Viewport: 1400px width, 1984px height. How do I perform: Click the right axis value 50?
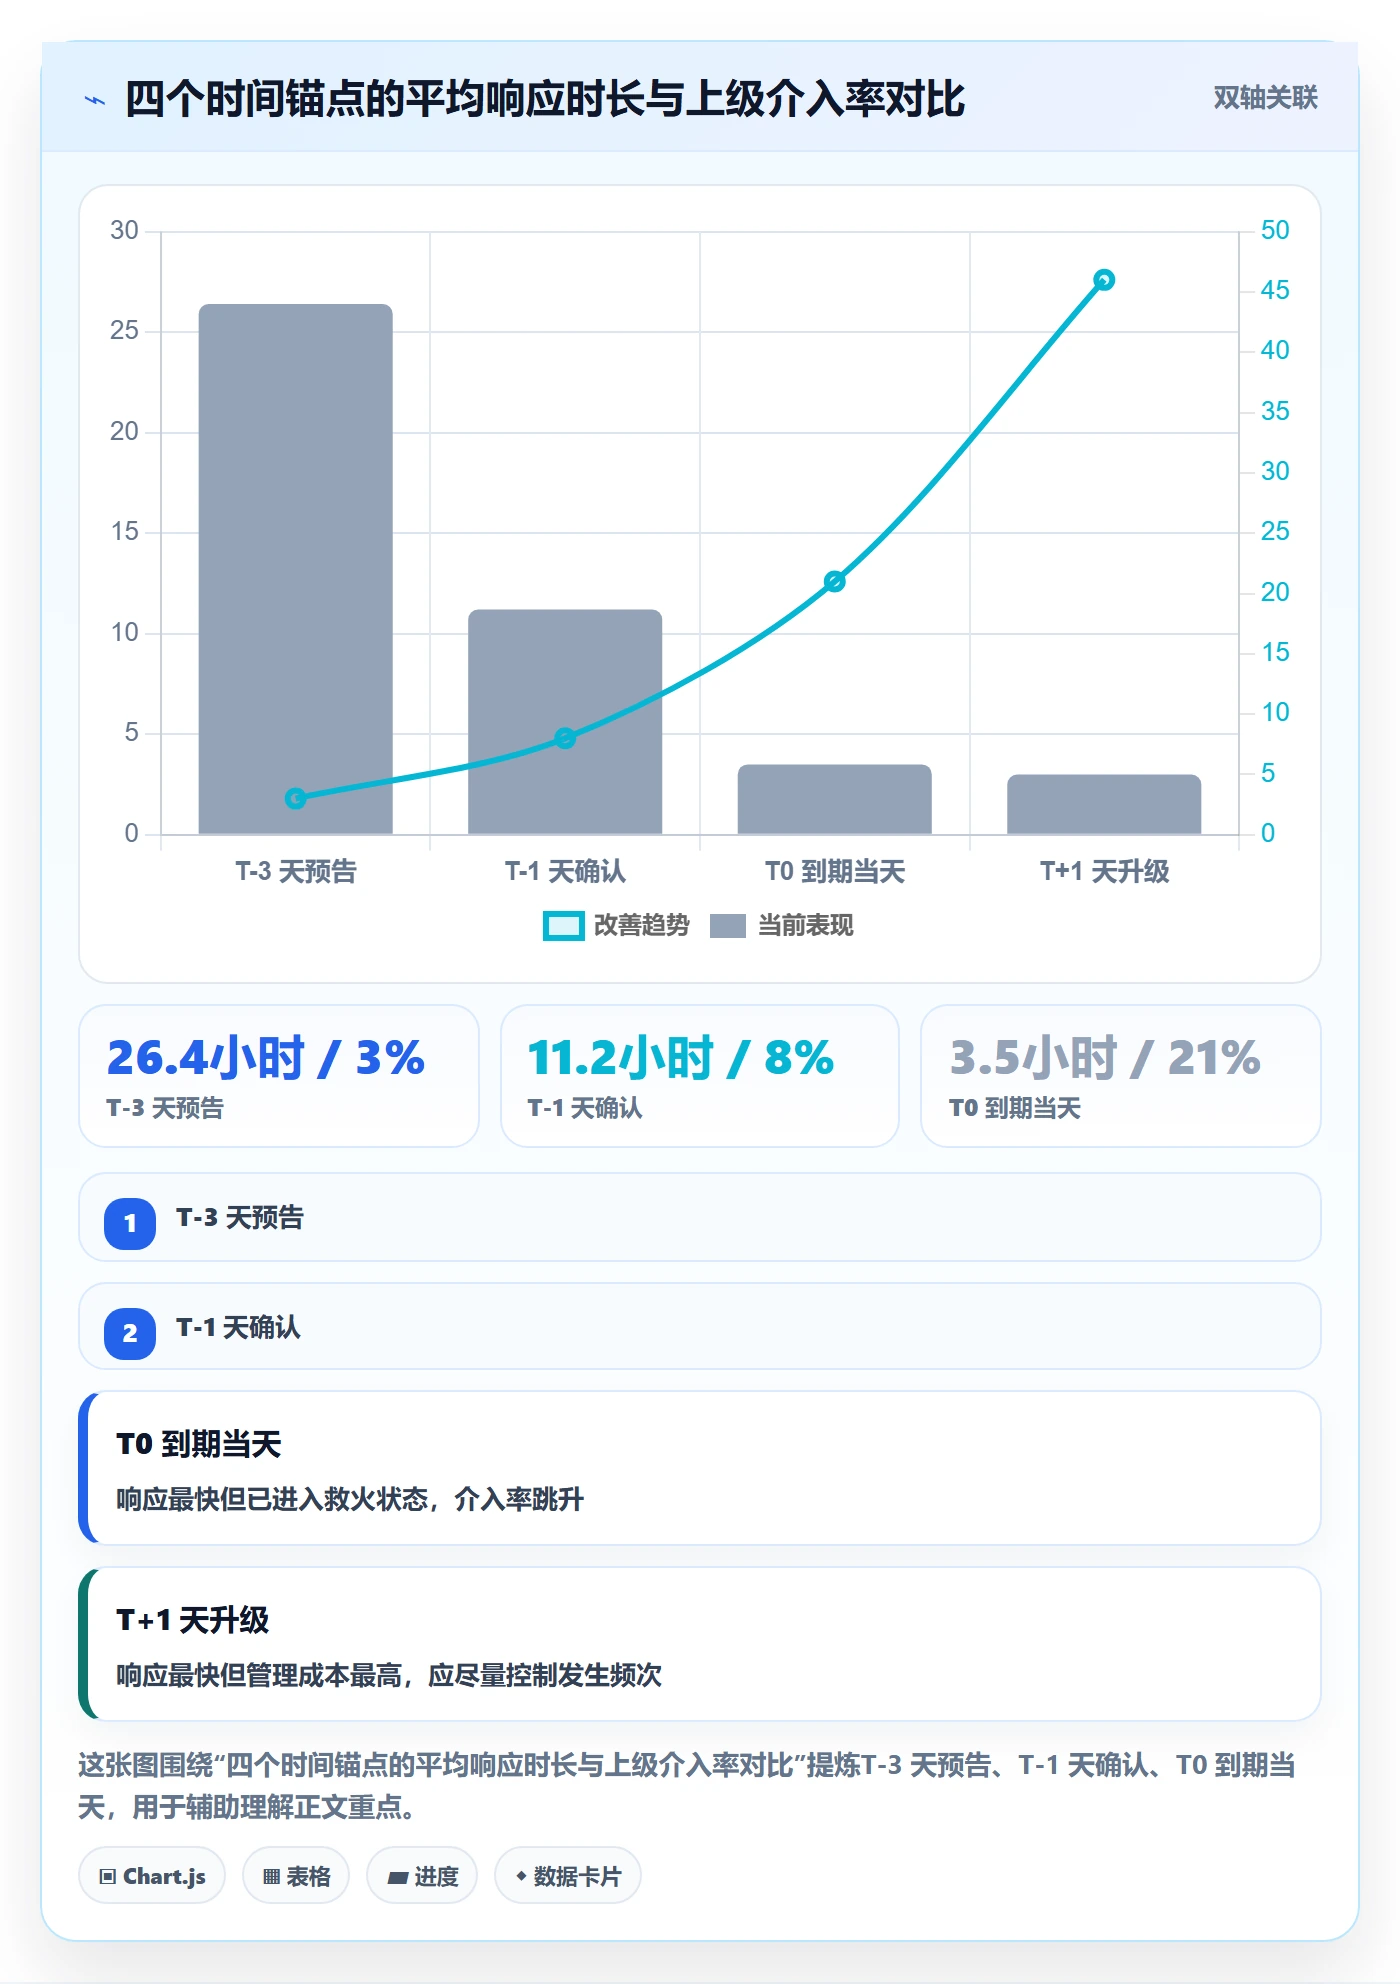point(1275,230)
